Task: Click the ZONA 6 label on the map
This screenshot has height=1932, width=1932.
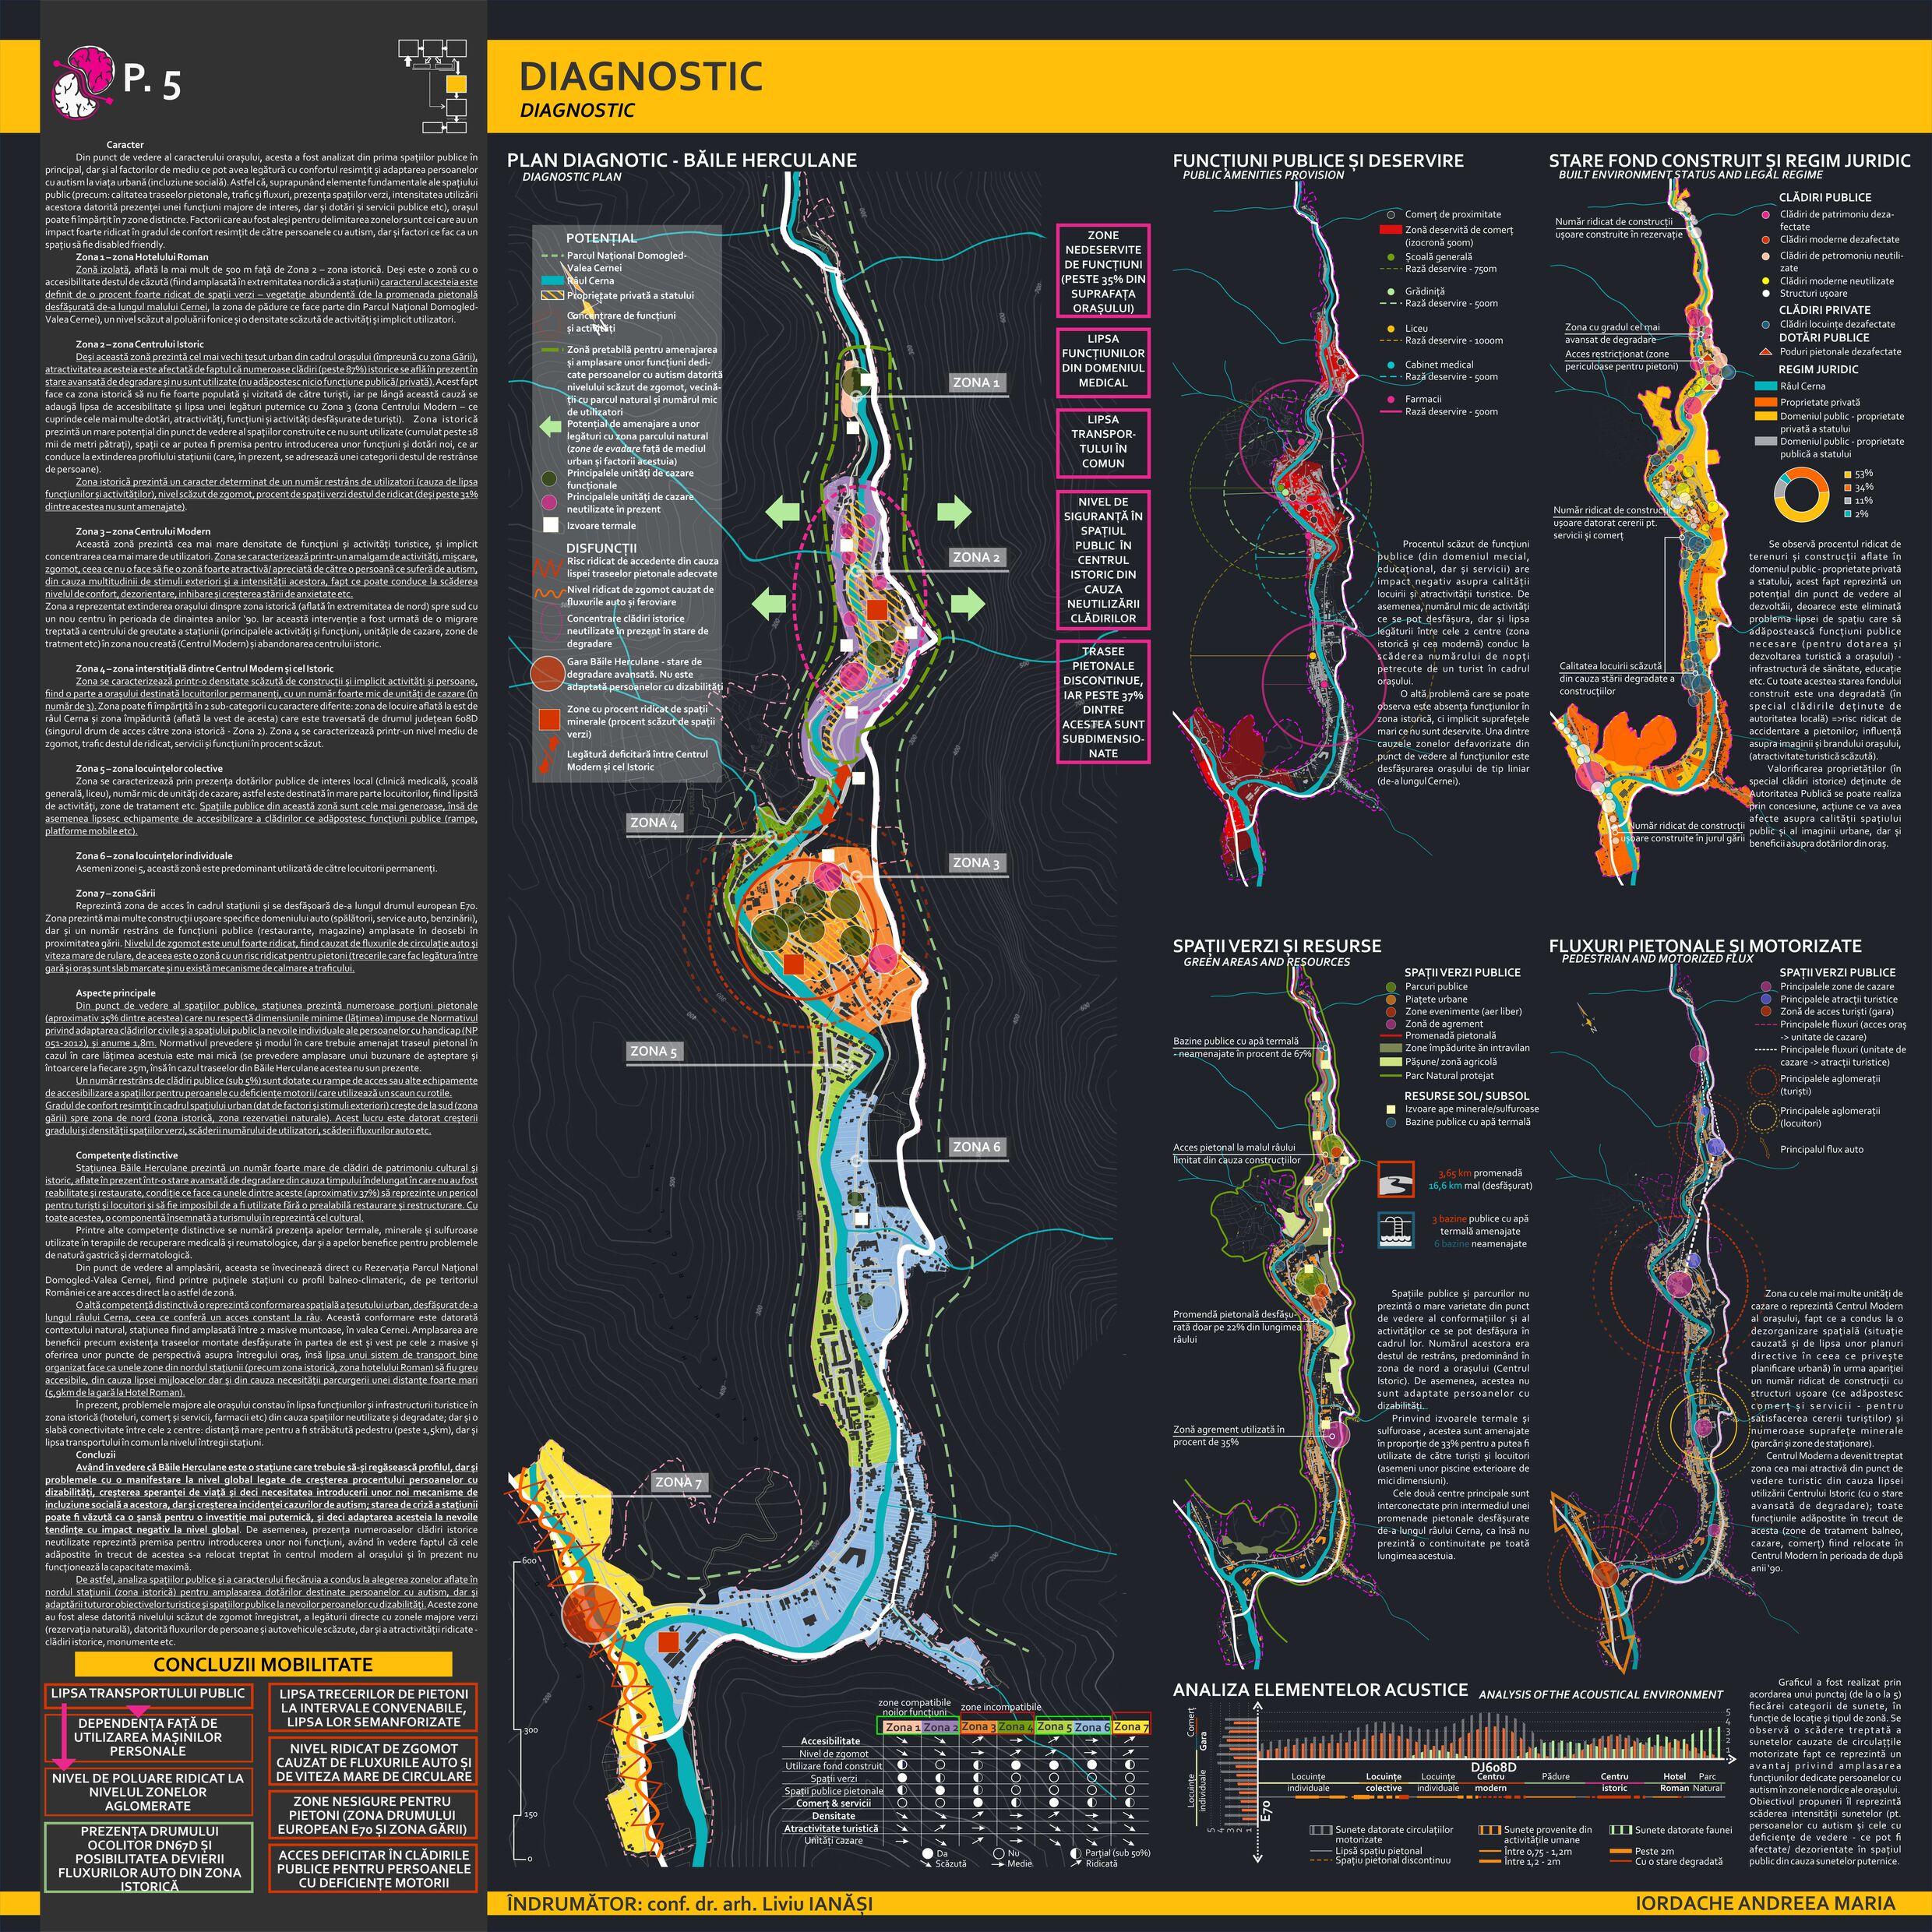Action: coord(976,1147)
